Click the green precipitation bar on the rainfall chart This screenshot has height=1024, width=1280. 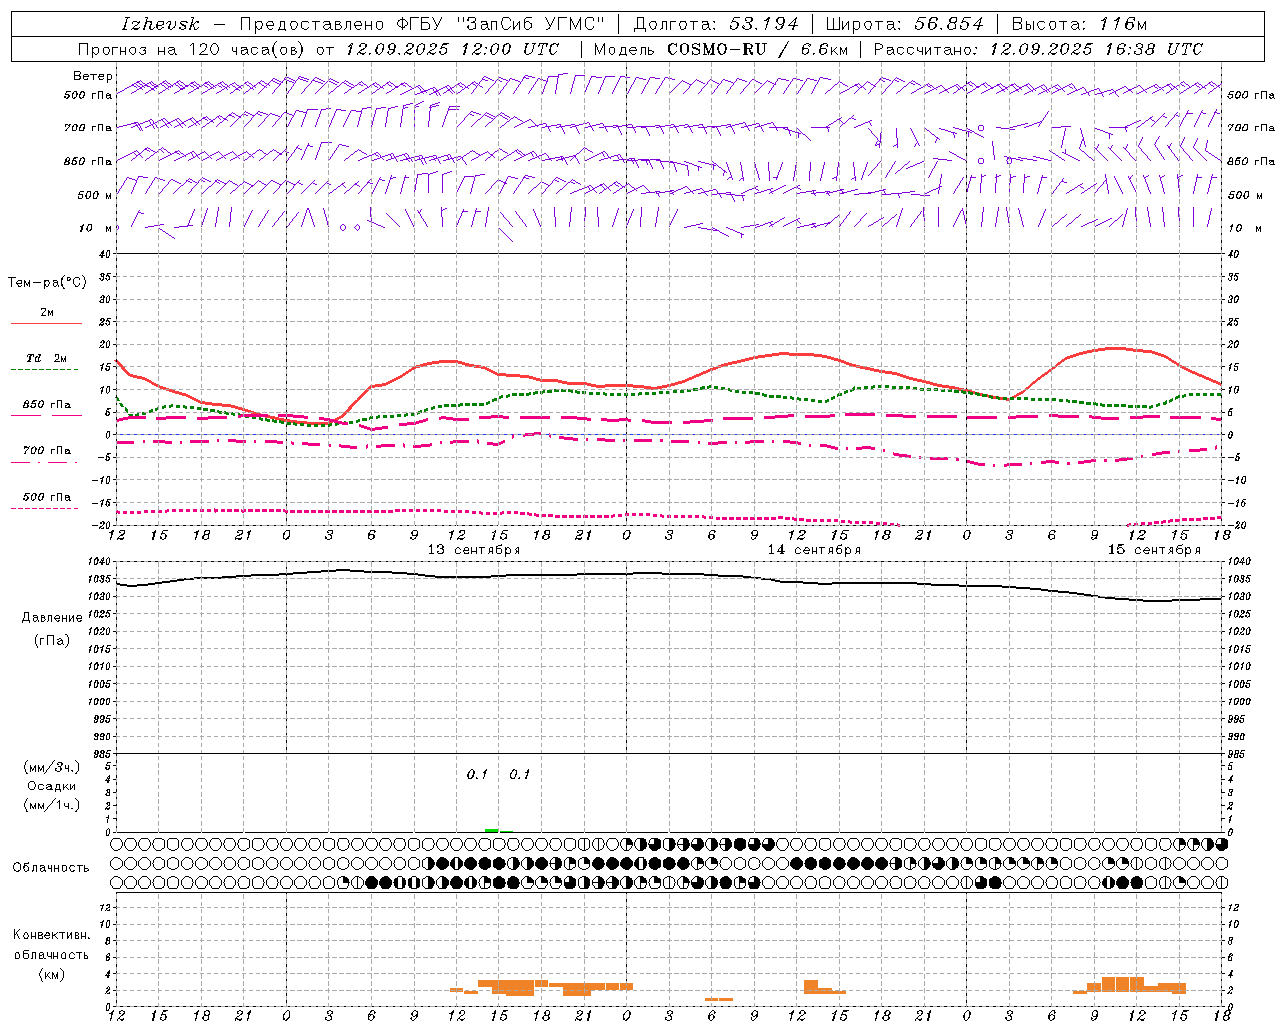(x=491, y=830)
